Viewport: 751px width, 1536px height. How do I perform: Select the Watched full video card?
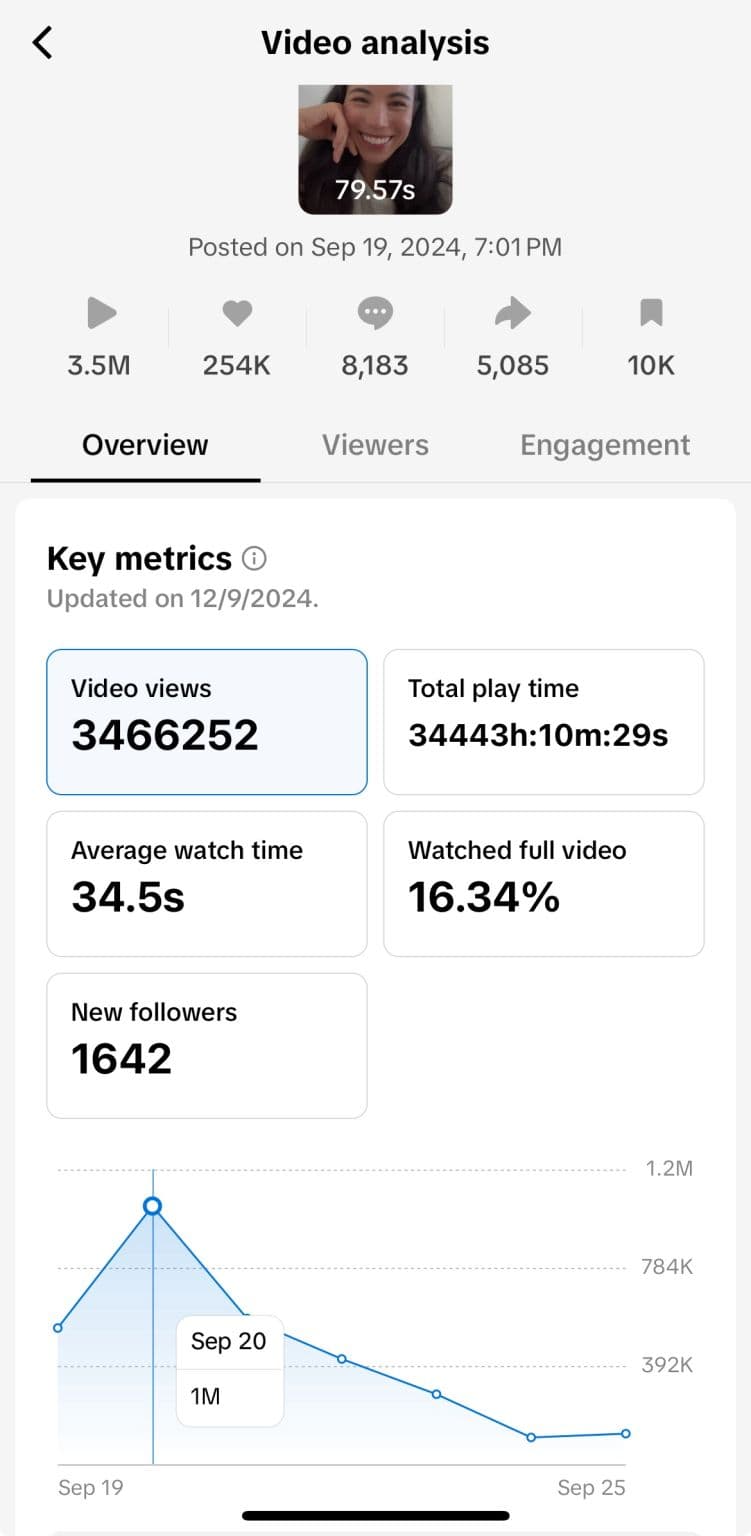543,883
